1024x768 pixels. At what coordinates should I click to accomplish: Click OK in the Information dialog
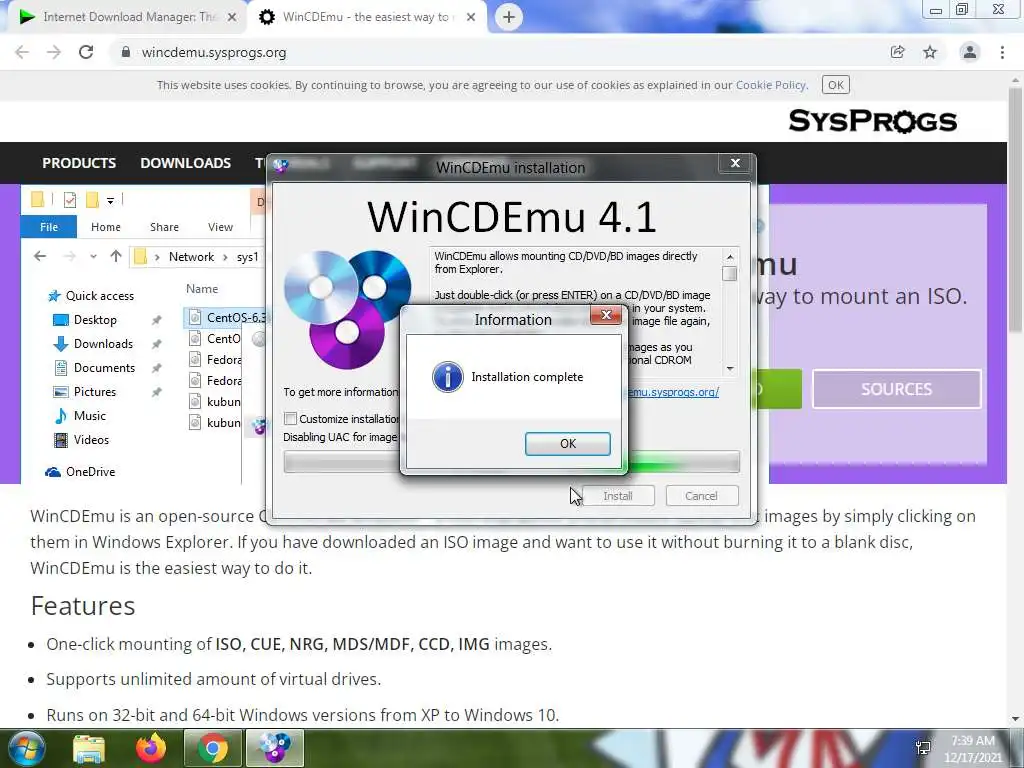pyautogui.click(x=568, y=443)
